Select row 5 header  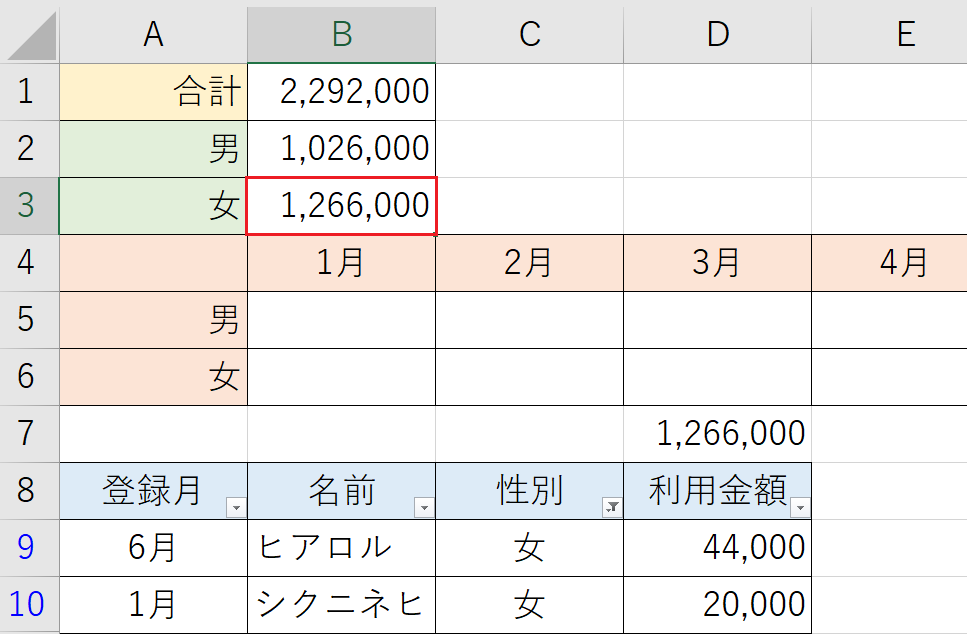(30, 320)
